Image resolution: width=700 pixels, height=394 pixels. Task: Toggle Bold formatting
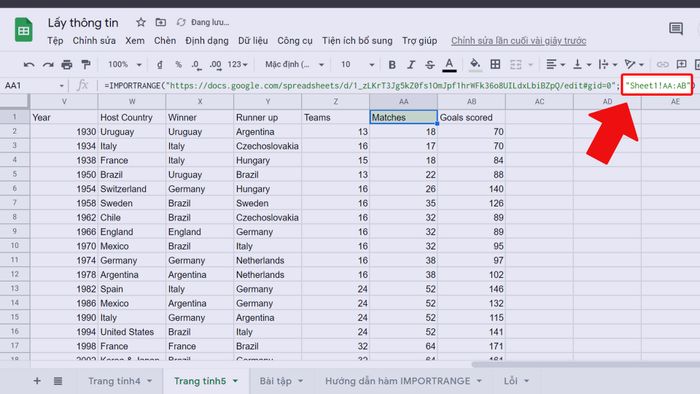click(x=392, y=65)
